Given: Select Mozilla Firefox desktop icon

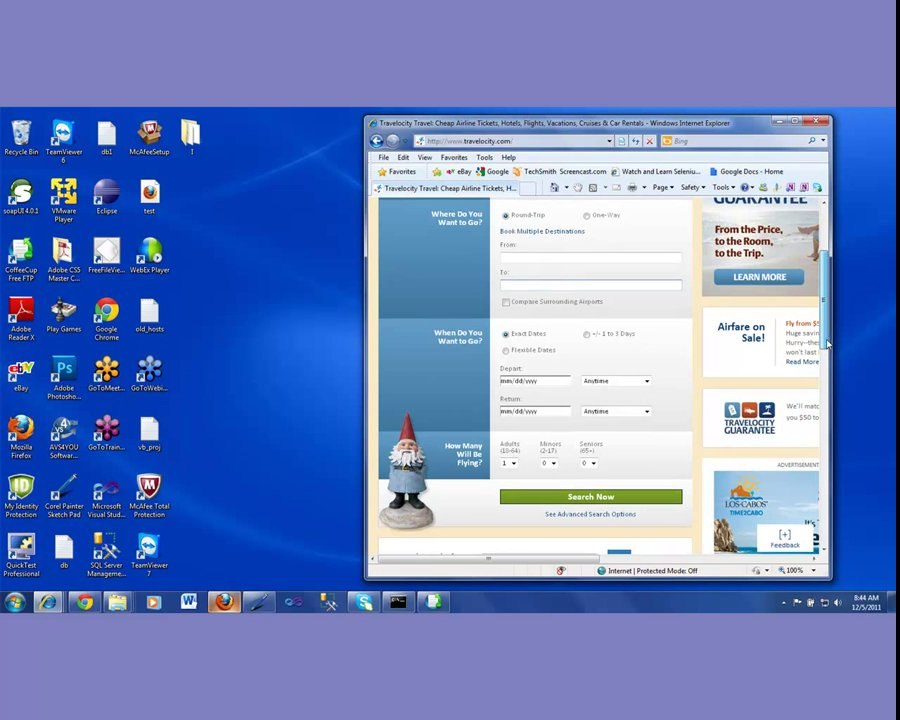Looking at the screenshot, I should (x=21, y=437).
